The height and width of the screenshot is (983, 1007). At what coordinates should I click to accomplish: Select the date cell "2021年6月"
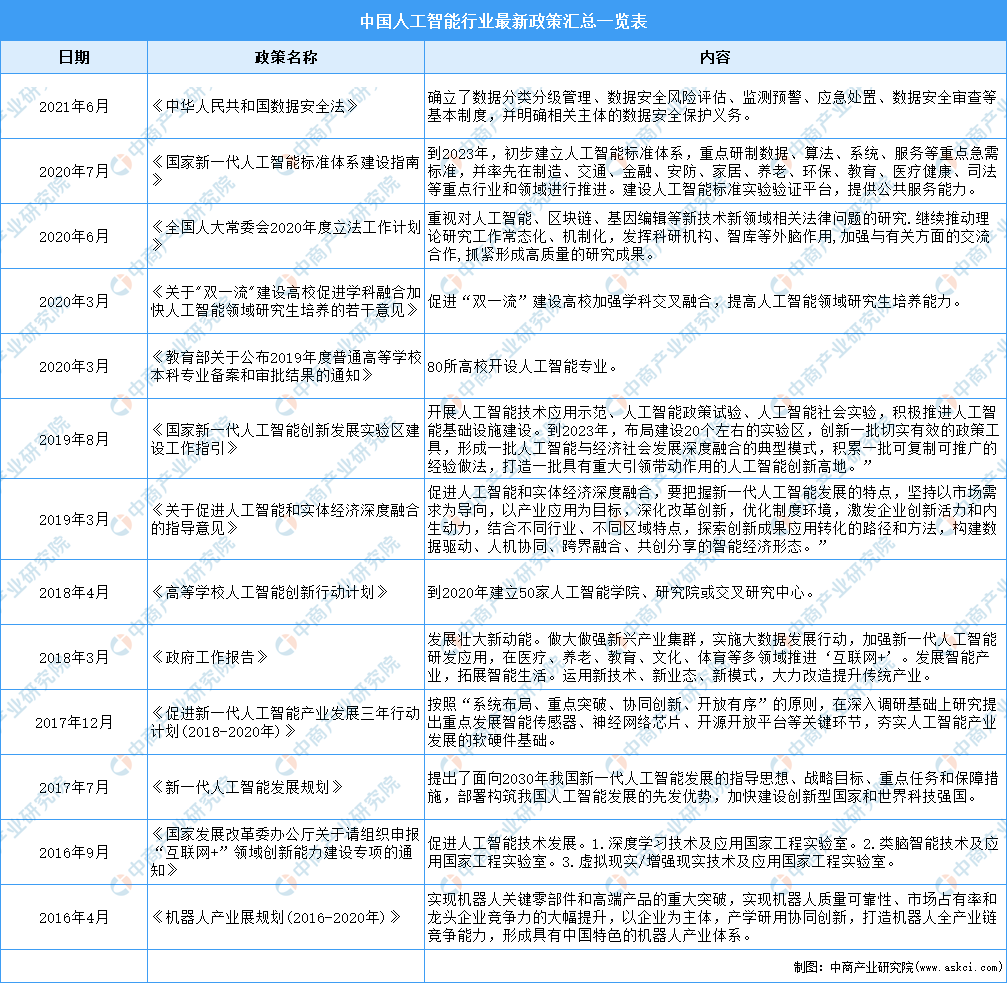coord(74,107)
